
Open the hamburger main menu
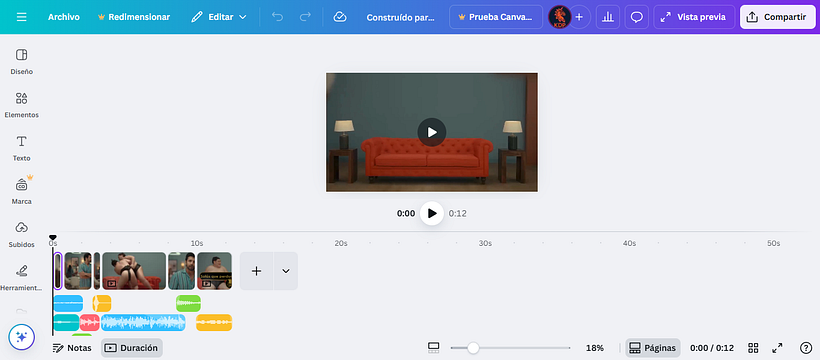[21, 17]
